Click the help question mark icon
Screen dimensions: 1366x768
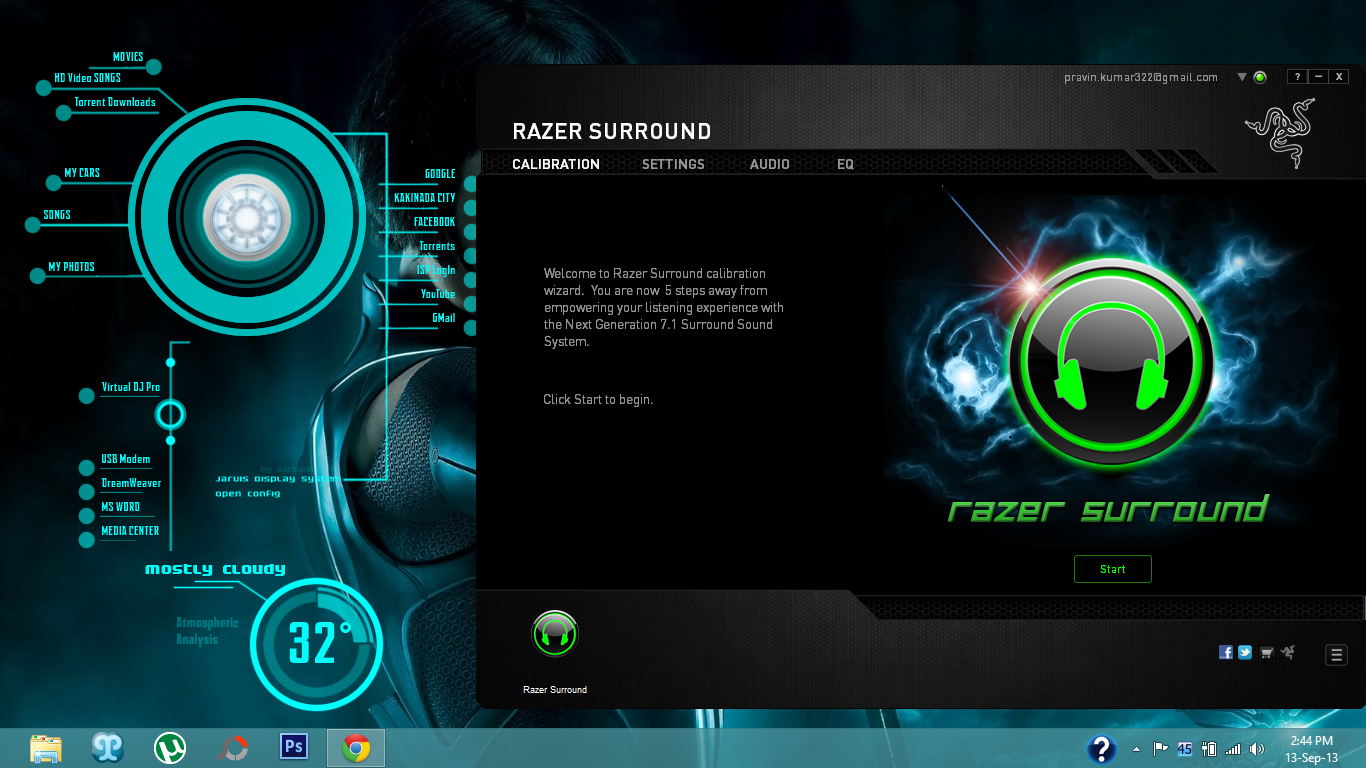tap(1297, 76)
